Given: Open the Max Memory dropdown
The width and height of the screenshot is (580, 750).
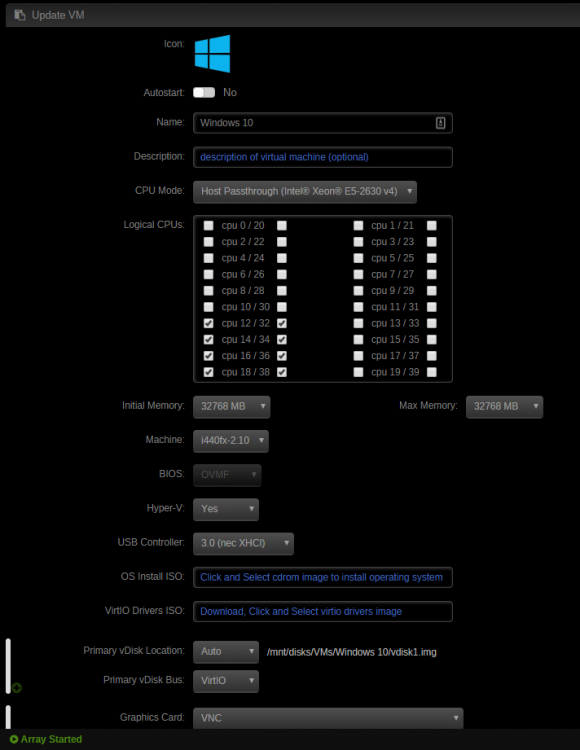Looking at the screenshot, I should 504,407.
